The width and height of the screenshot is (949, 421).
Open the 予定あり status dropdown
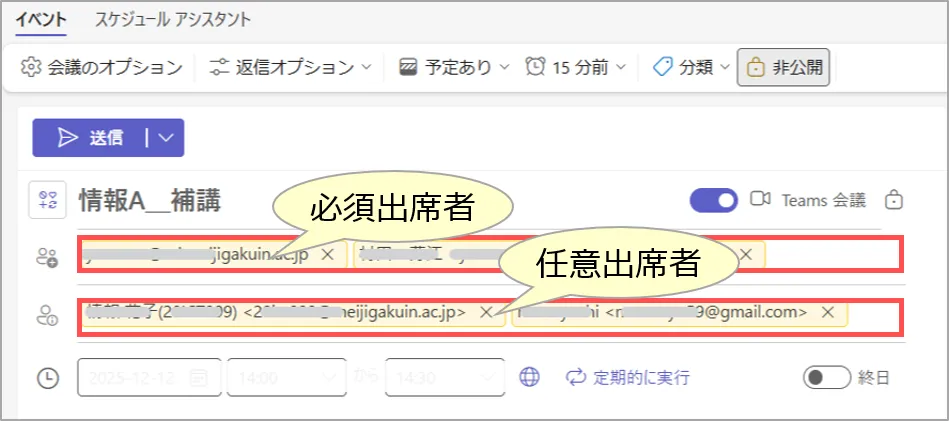point(454,68)
